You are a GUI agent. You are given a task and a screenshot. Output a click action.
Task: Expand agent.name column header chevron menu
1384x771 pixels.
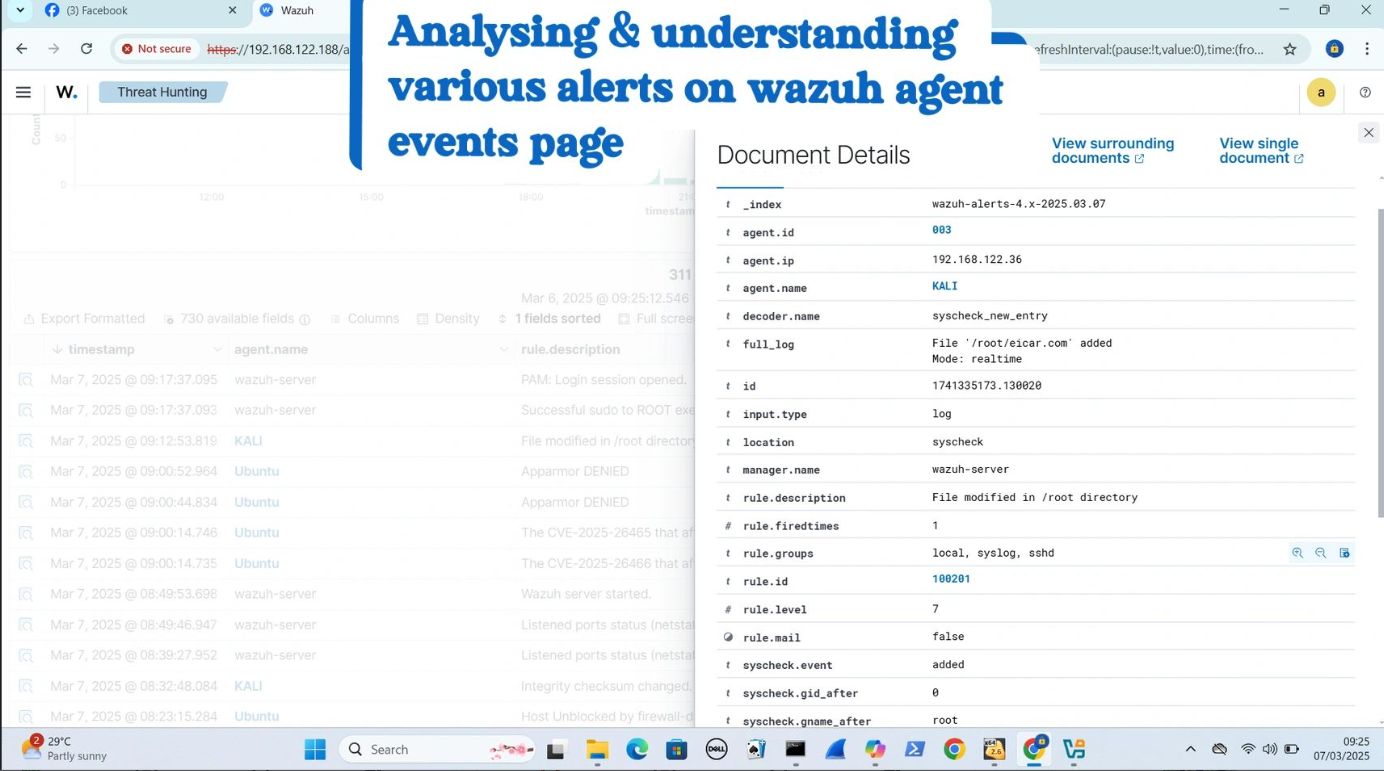coord(504,349)
